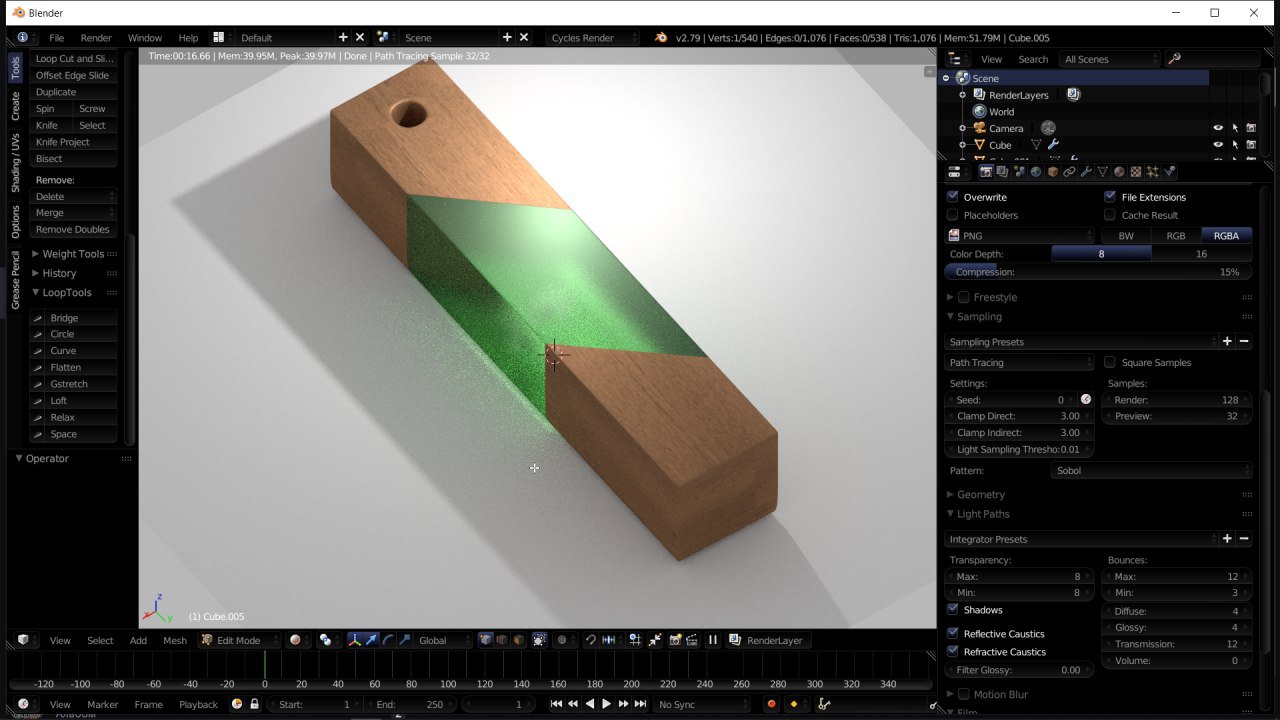The width and height of the screenshot is (1280, 720).
Task: Toggle the 3D manipulator axes icon
Action: [x=355, y=640]
